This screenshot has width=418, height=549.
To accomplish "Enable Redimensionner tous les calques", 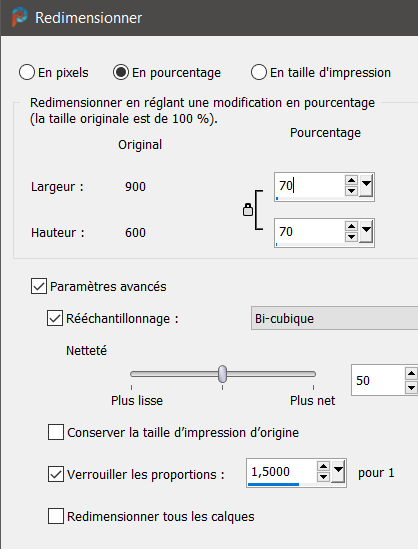I will tap(56, 516).
